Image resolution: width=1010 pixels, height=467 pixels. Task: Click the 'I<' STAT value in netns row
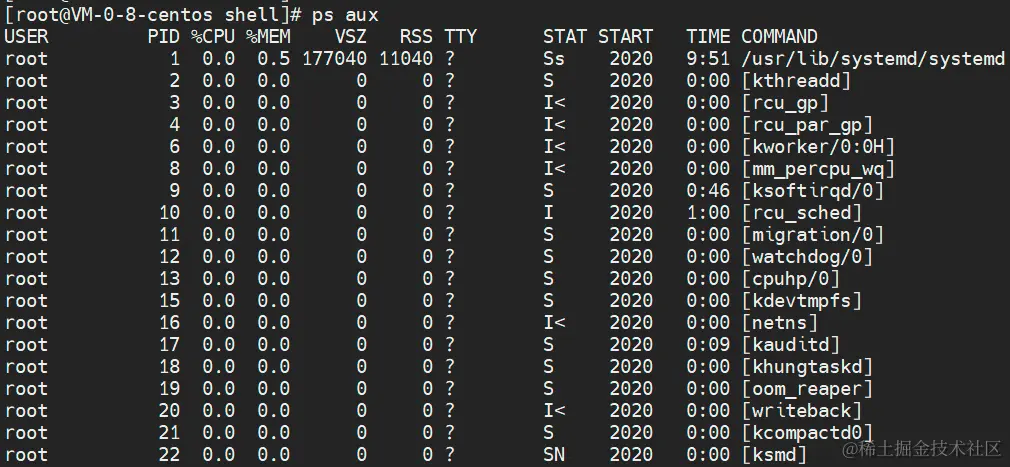(554, 323)
